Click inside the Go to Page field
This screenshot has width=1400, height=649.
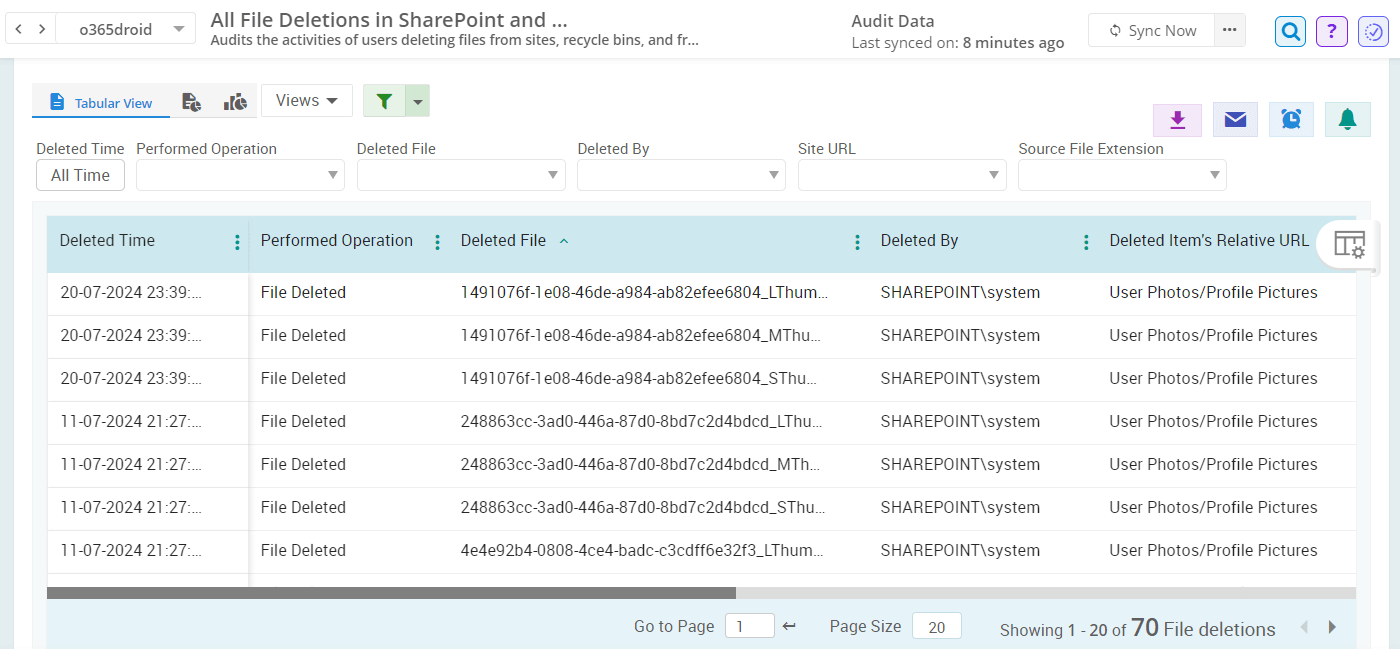[x=749, y=625]
